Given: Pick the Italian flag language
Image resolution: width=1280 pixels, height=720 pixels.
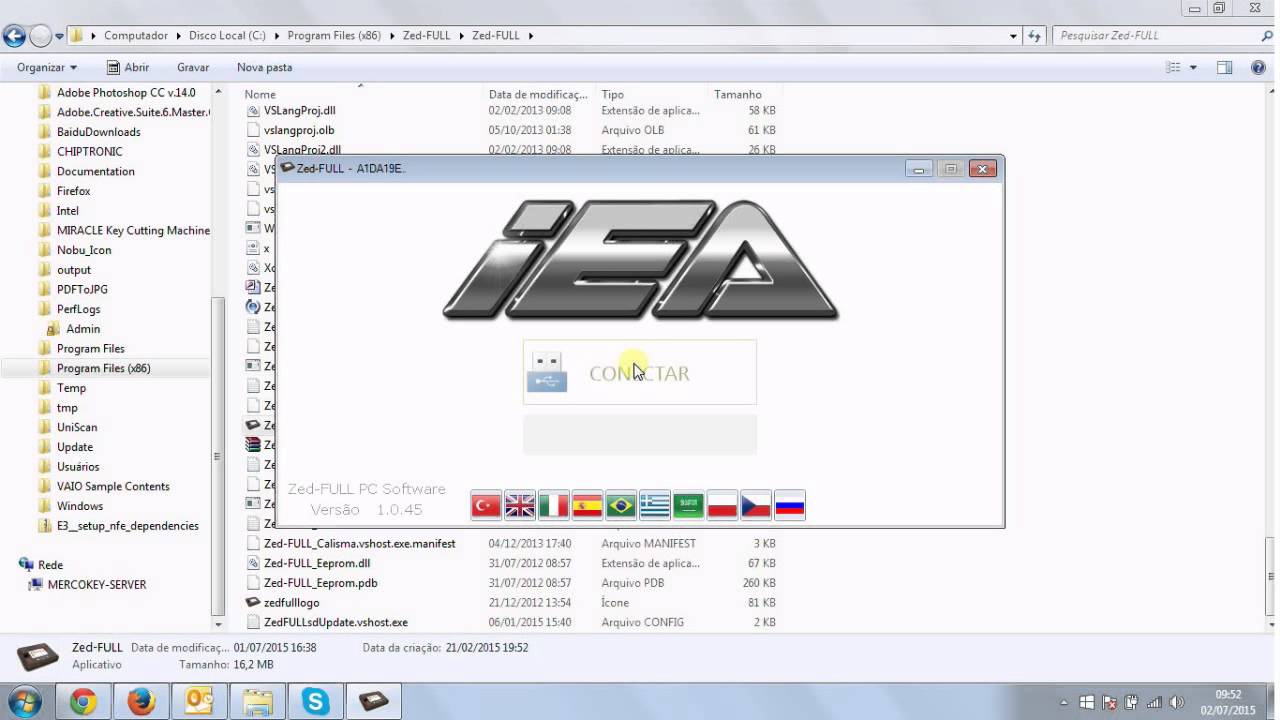Looking at the screenshot, I should 554,506.
